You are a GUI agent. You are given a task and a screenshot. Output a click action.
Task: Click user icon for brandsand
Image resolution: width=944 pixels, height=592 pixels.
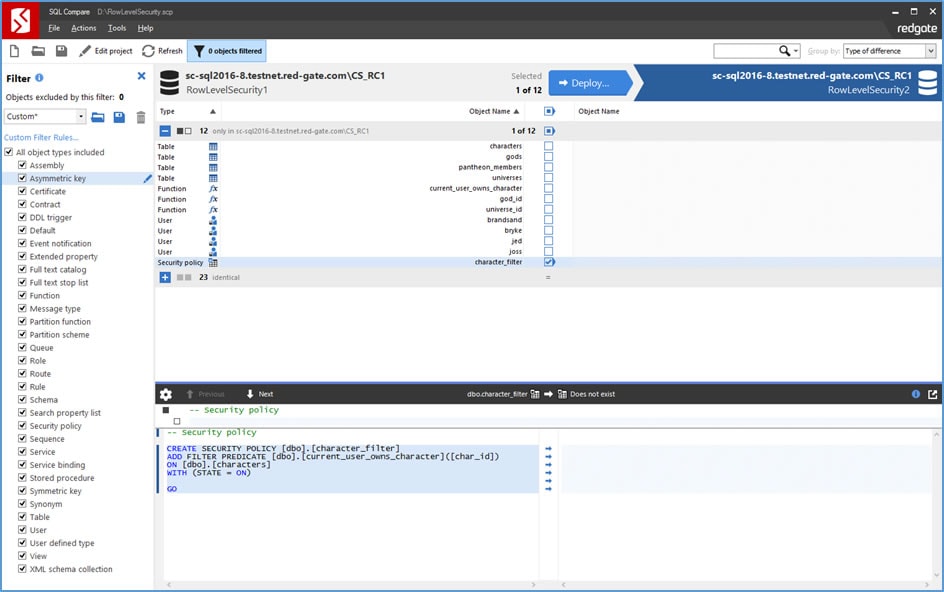(x=213, y=220)
